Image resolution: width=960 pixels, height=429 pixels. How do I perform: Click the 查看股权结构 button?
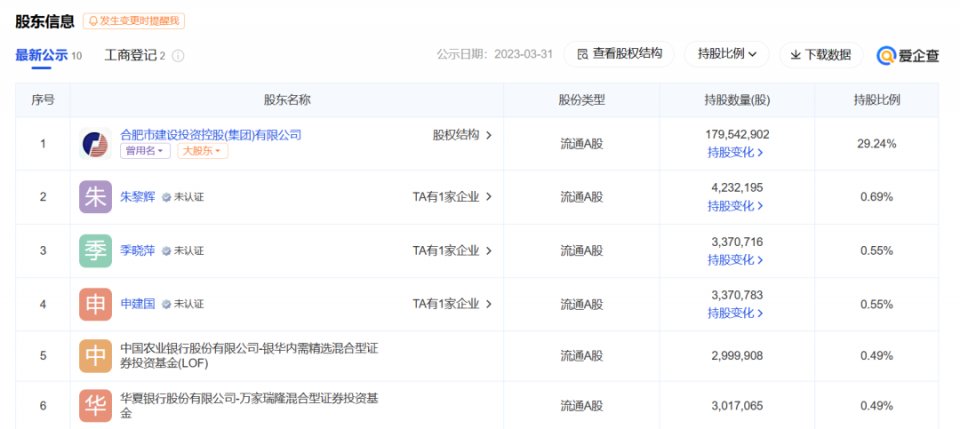(619, 54)
